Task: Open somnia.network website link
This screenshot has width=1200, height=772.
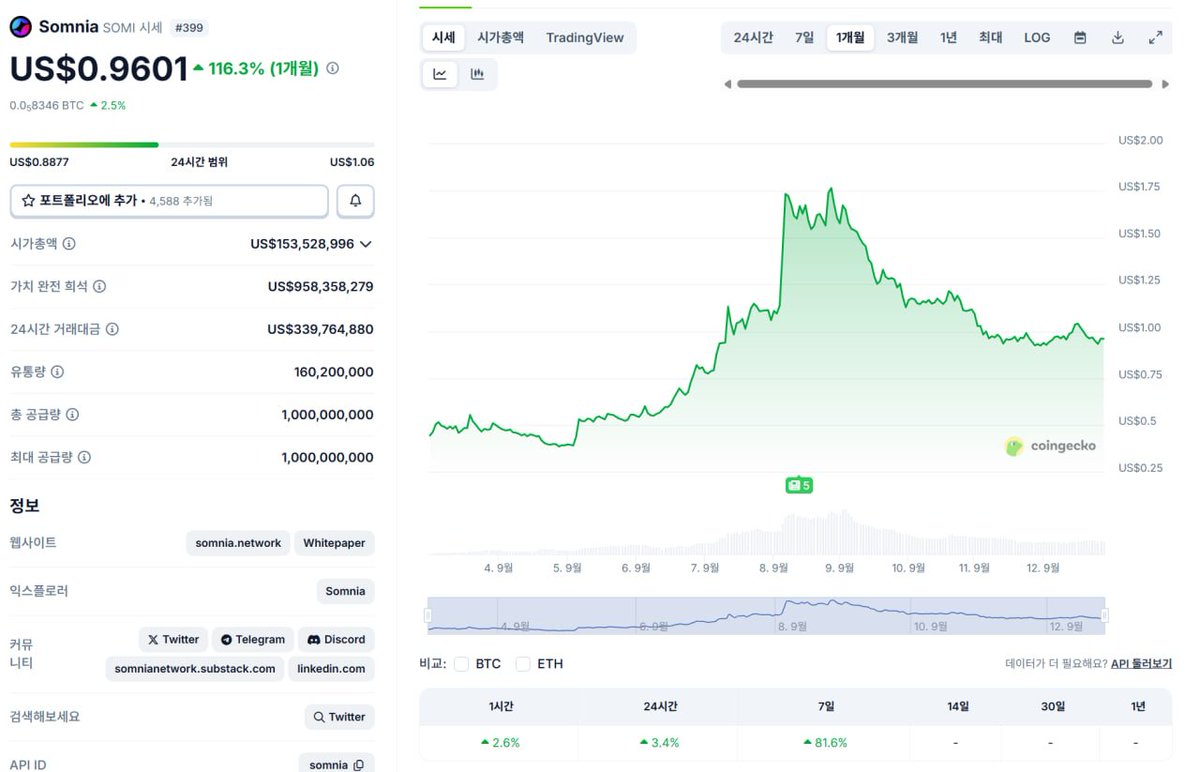Action: [238, 544]
